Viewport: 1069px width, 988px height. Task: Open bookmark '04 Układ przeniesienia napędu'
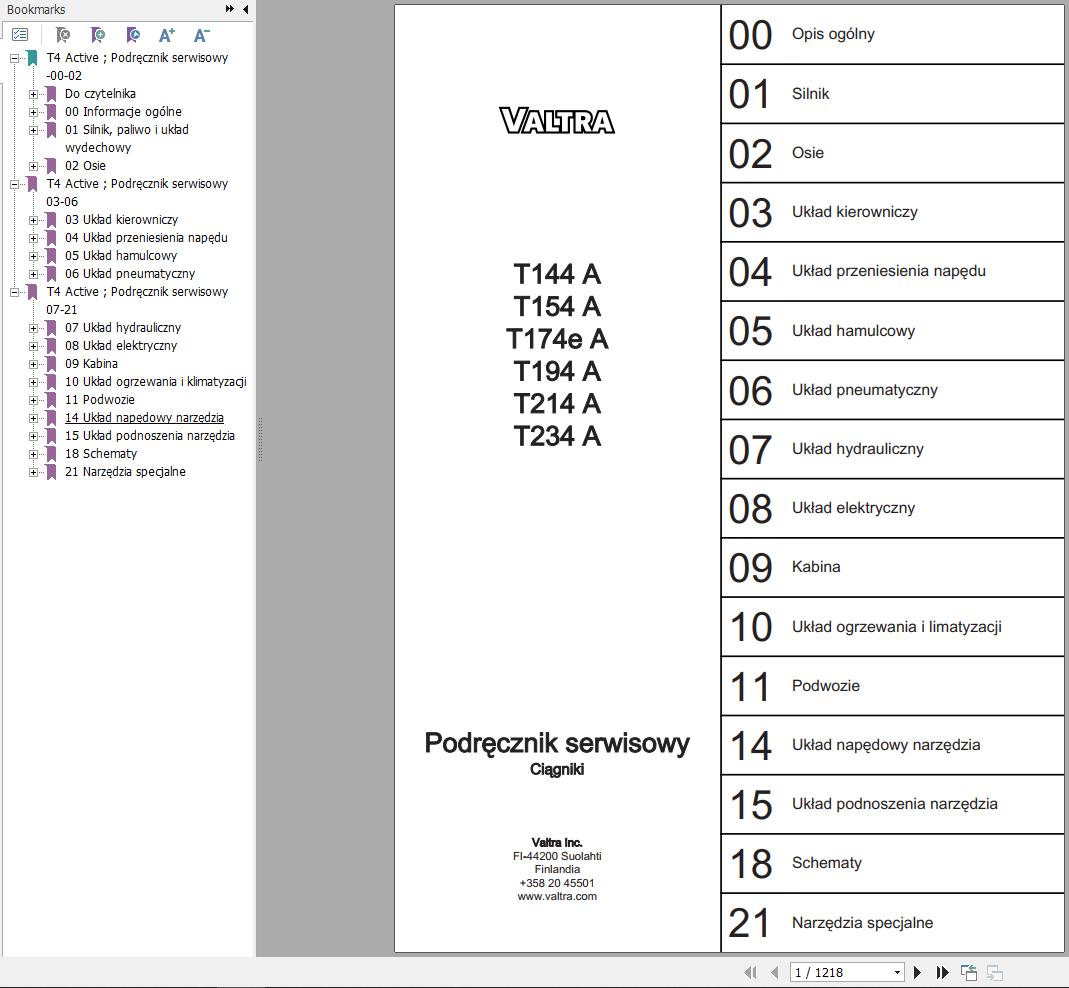pyautogui.click(x=147, y=237)
